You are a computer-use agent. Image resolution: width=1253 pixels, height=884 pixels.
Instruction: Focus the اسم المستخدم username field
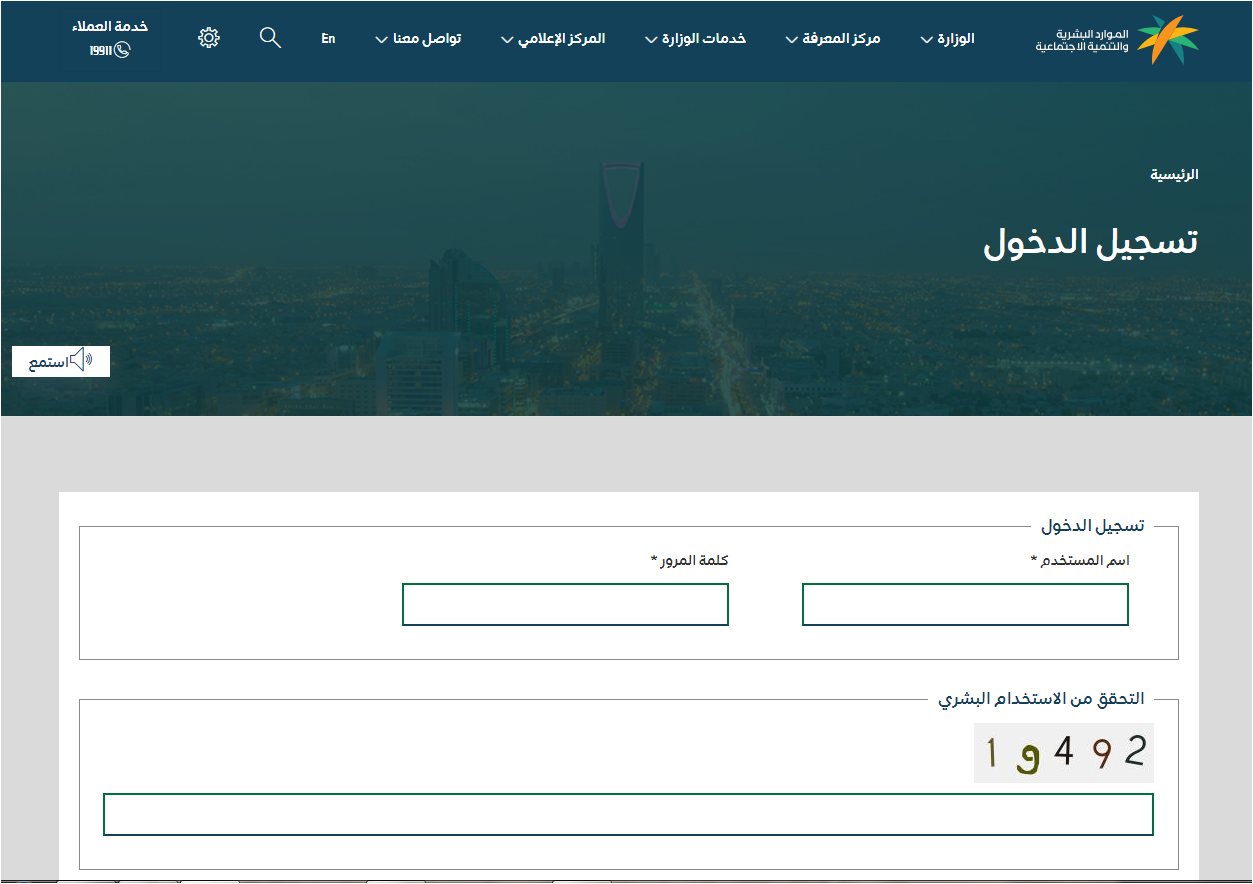965,605
